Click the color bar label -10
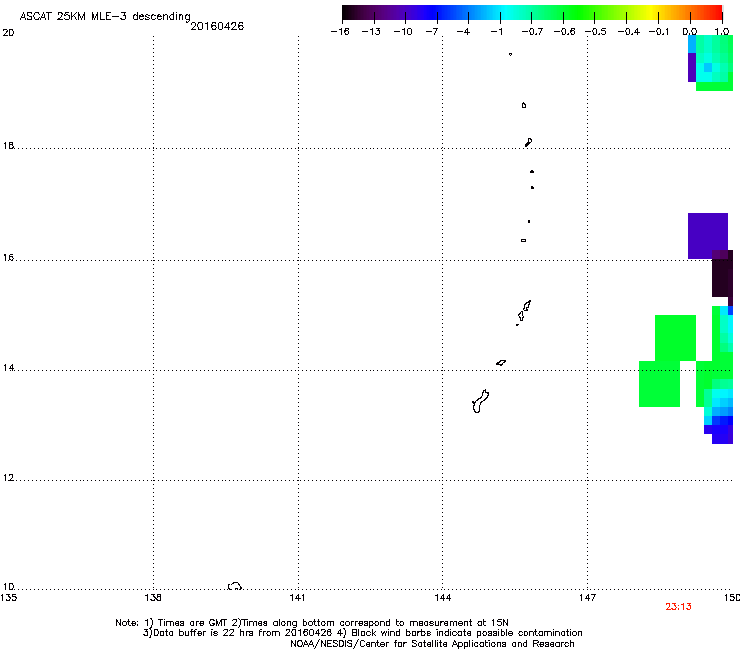The height and width of the screenshot is (650, 740). tap(403, 32)
